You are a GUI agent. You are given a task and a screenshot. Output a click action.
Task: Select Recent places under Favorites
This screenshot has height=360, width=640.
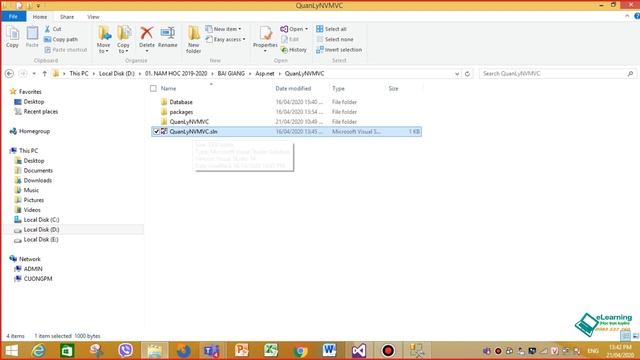(40, 111)
